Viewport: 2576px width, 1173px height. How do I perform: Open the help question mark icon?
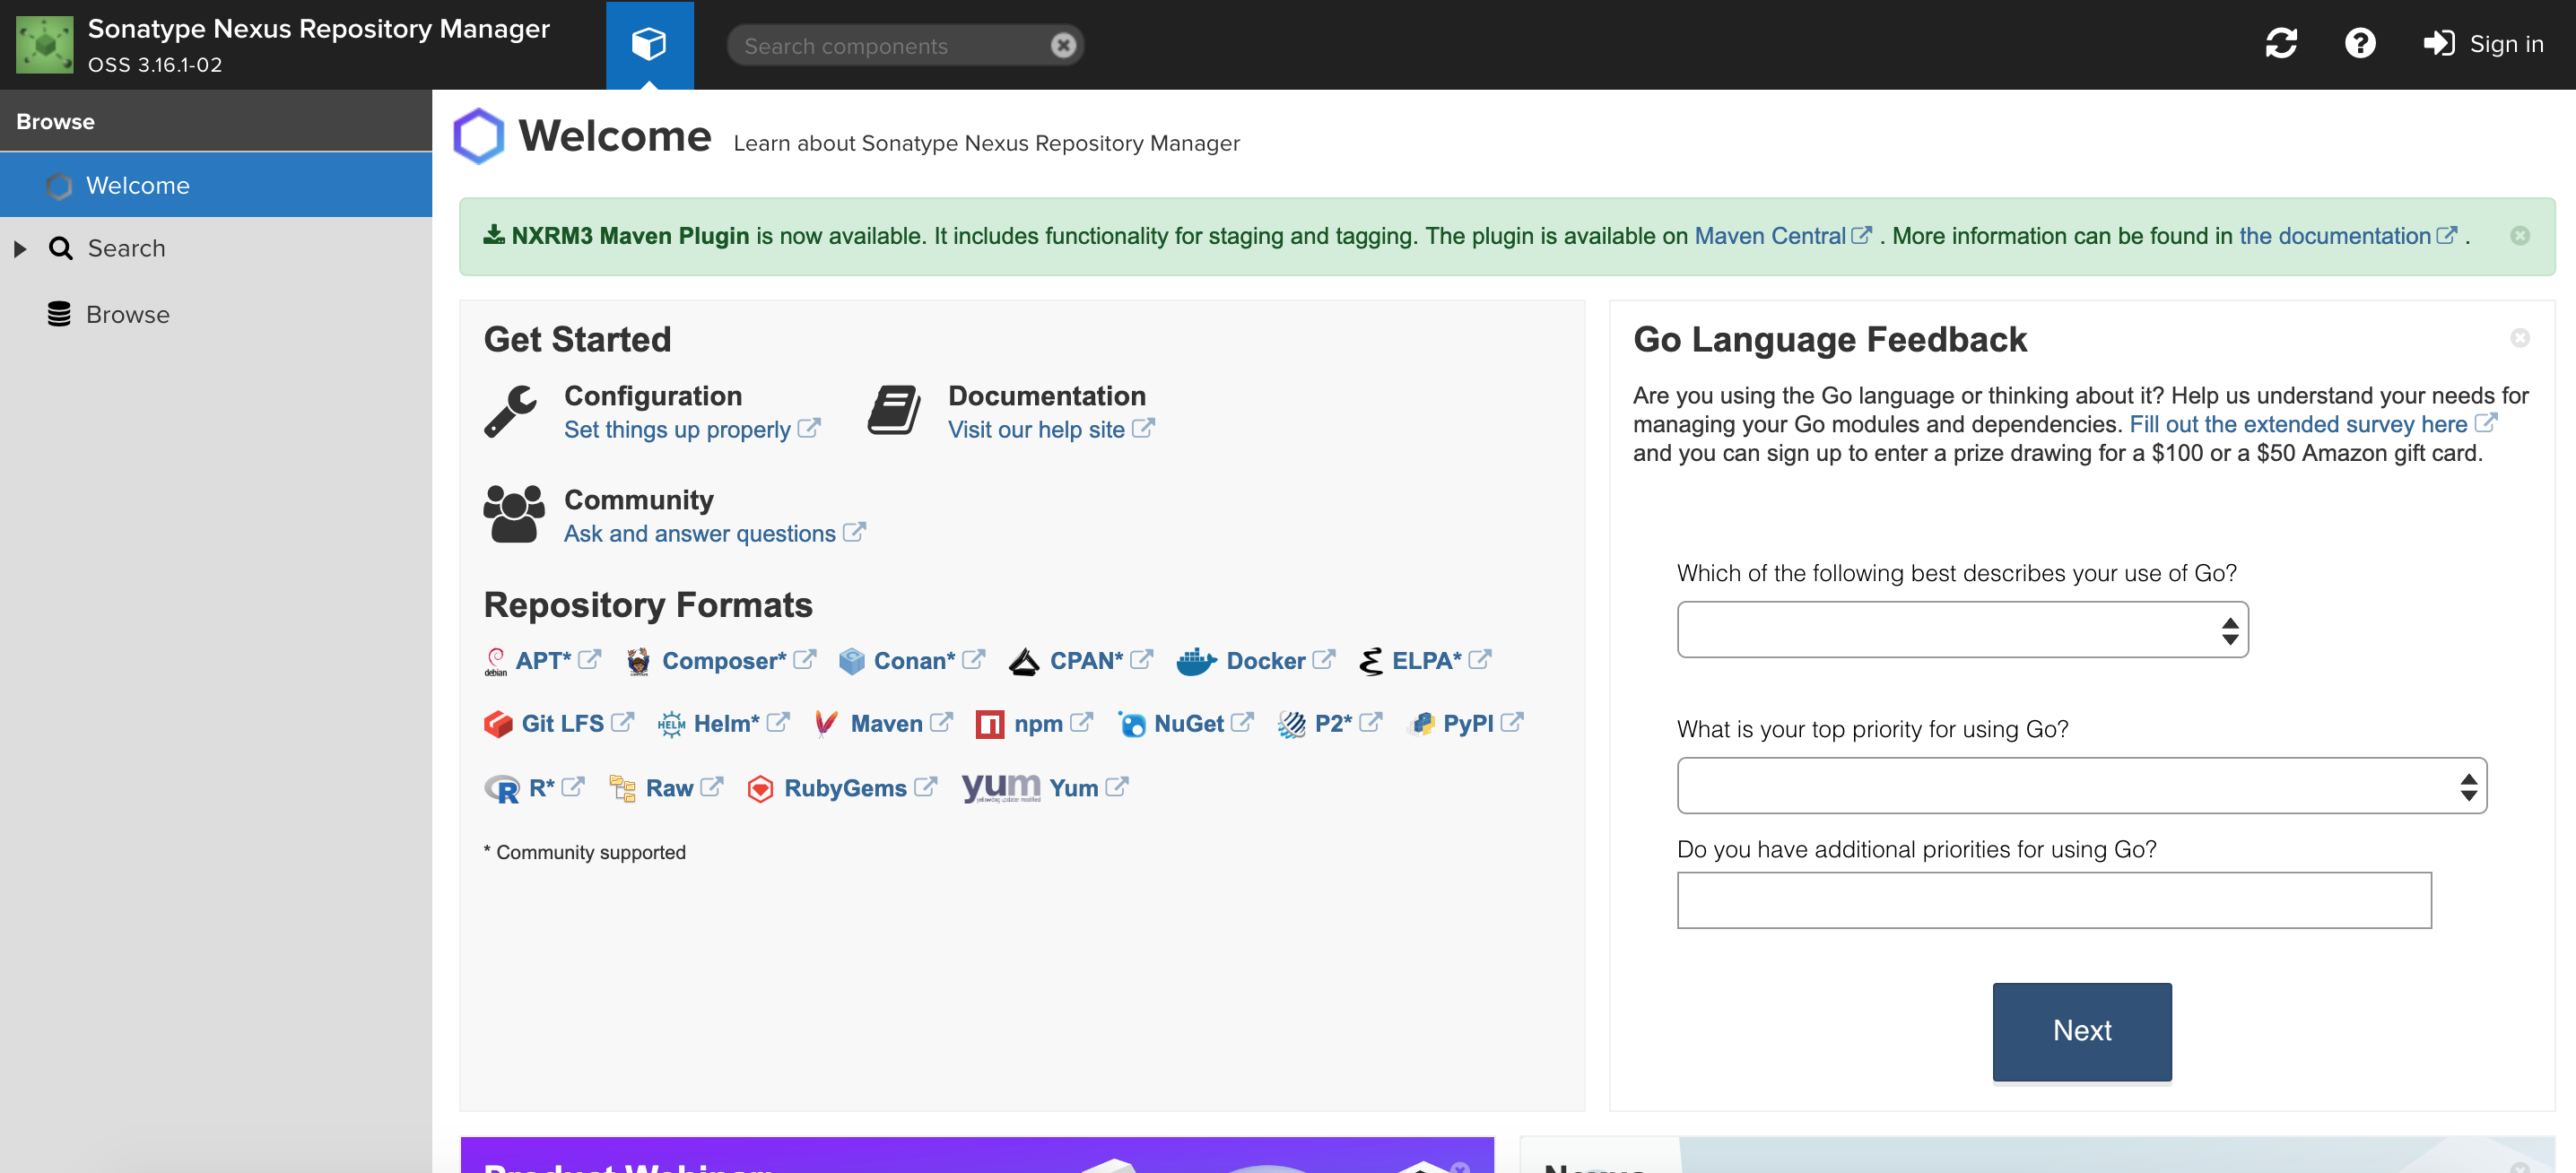pyautogui.click(x=2360, y=44)
